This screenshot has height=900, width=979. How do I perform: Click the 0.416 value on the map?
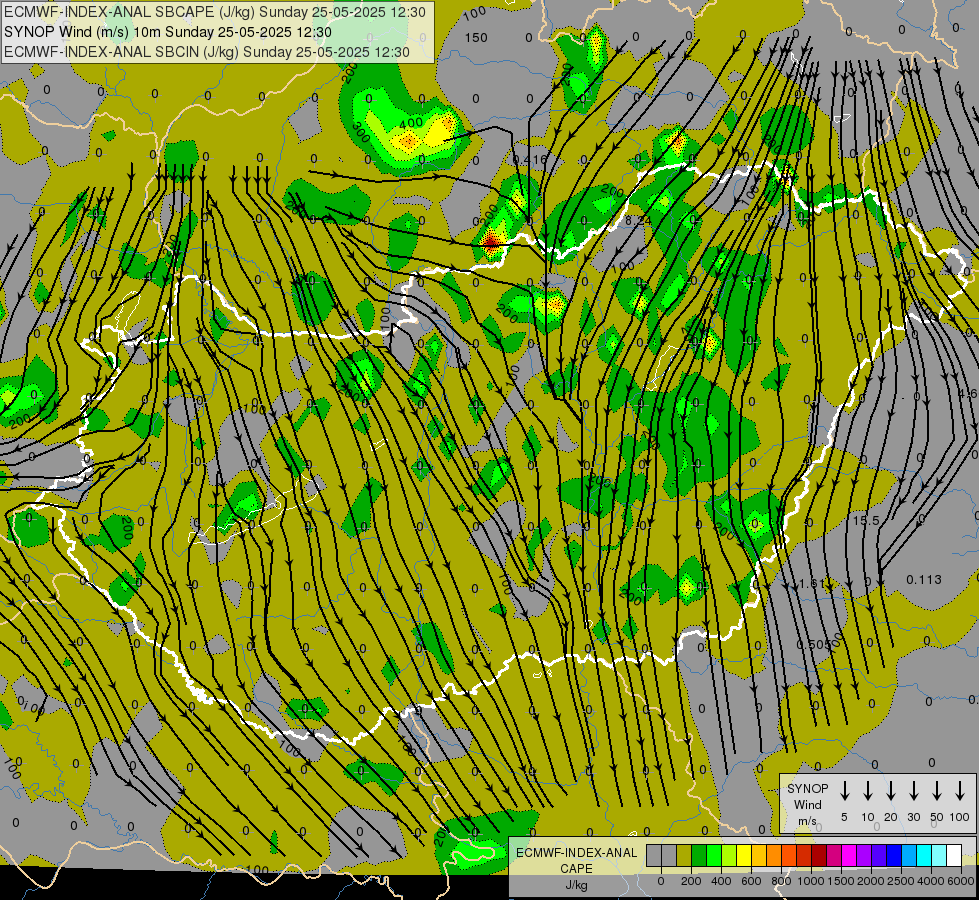point(529,160)
